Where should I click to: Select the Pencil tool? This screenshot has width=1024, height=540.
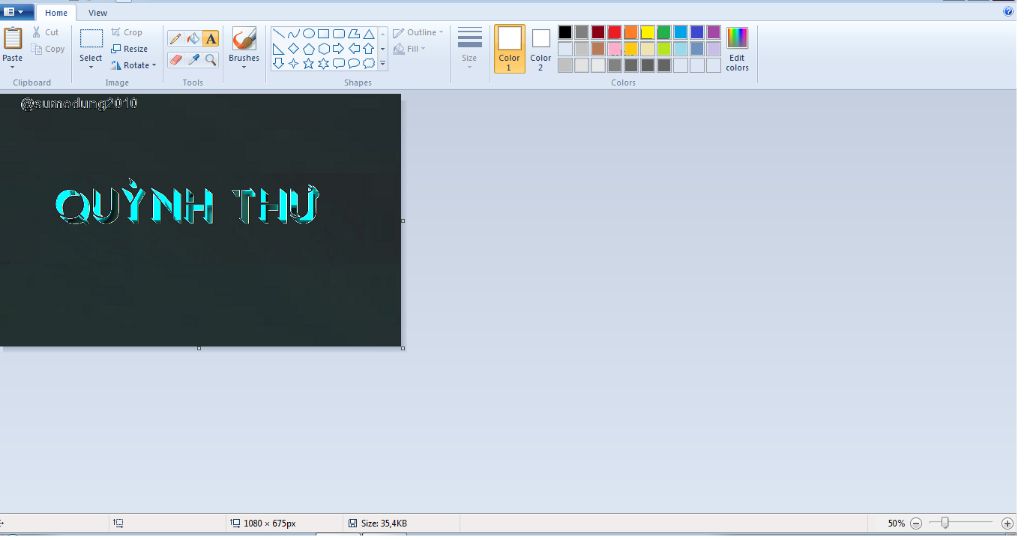coord(175,39)
